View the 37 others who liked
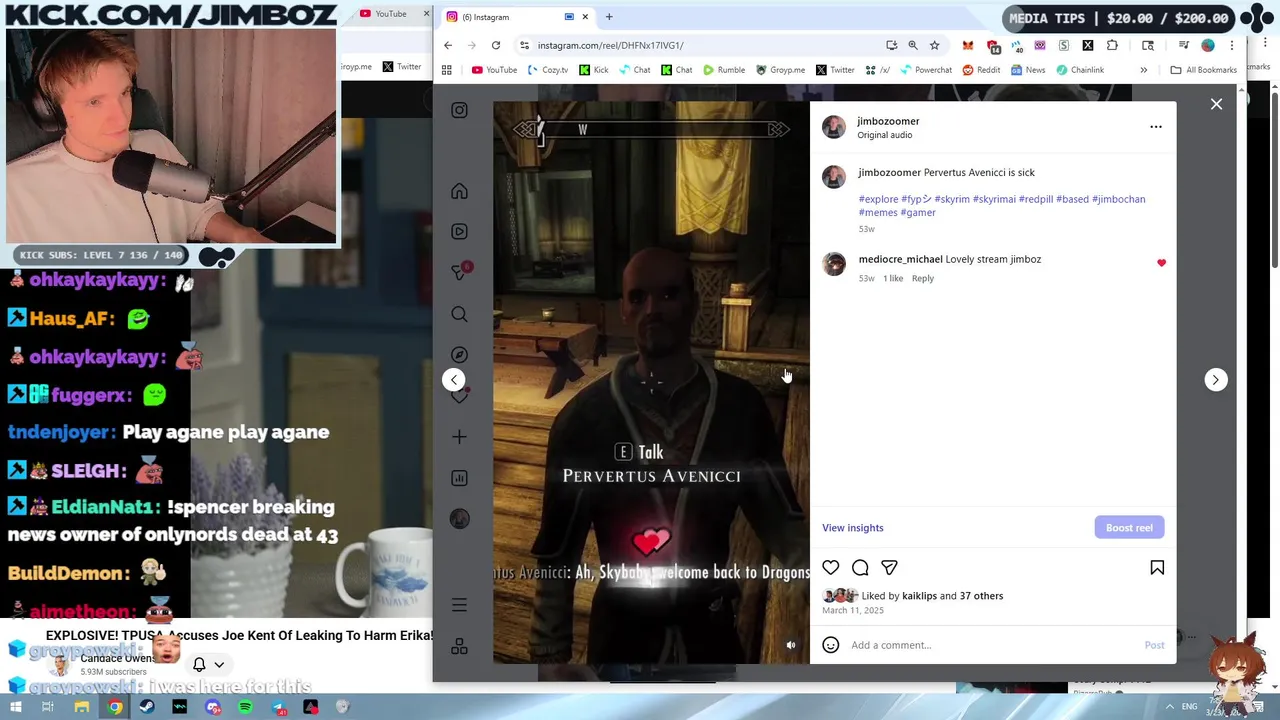This screenshot has height=720, width=1280. tap(981, 596)
